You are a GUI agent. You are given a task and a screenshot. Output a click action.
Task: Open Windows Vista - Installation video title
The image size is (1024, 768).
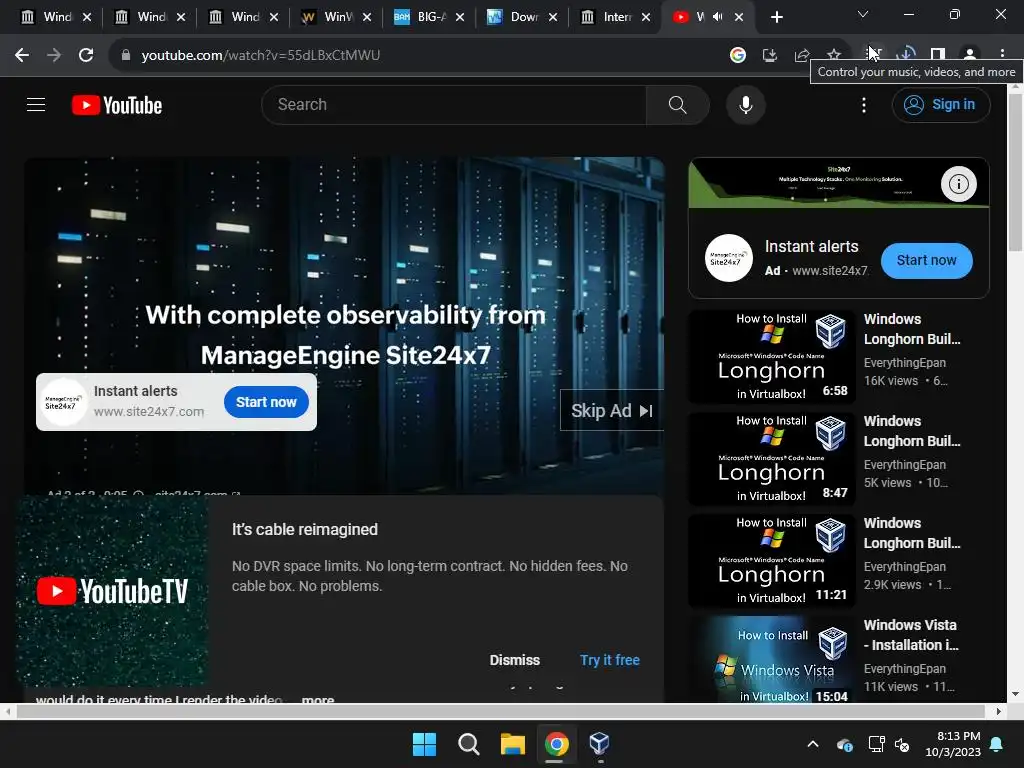[x=911, y=635]
